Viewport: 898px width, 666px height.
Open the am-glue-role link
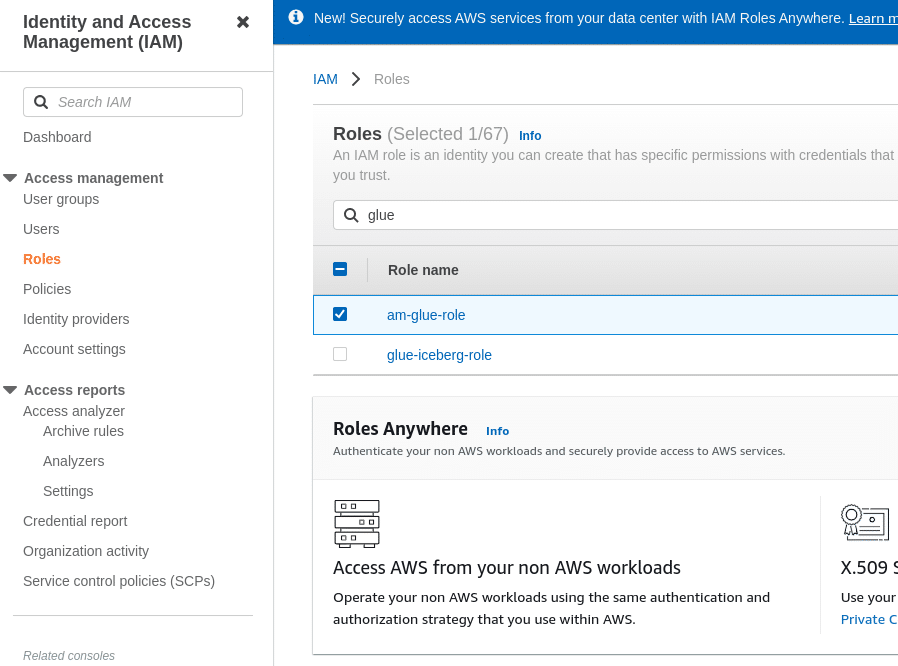point(426,315)
